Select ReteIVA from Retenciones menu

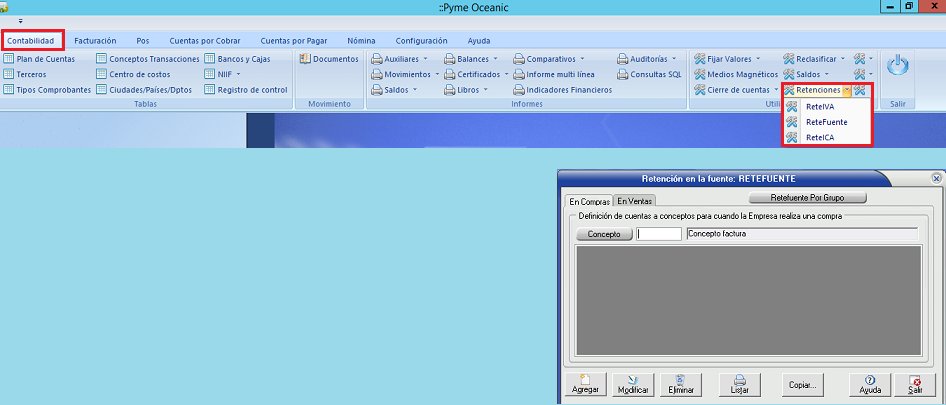[818, 107]
